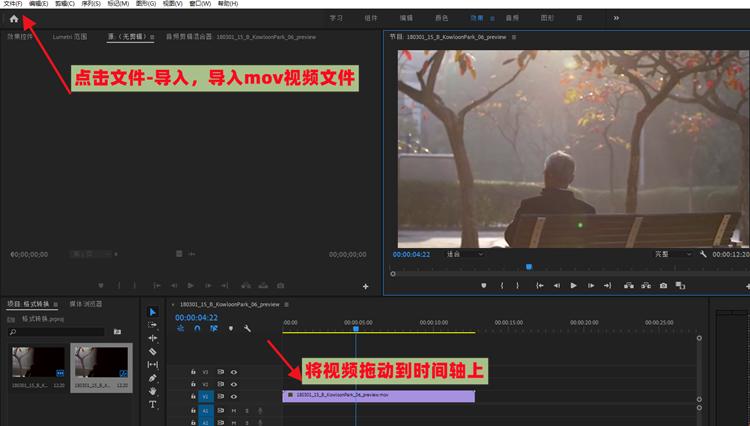Switch to the 音频 workspace
The width and height of the screenshot is (750, 426).
pos(512,18)
